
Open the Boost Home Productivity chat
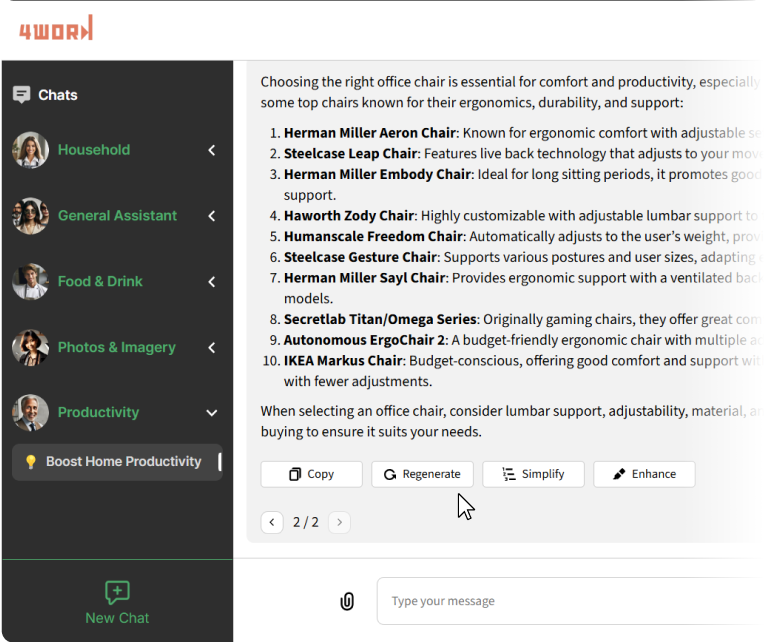[x=117, y=462]
